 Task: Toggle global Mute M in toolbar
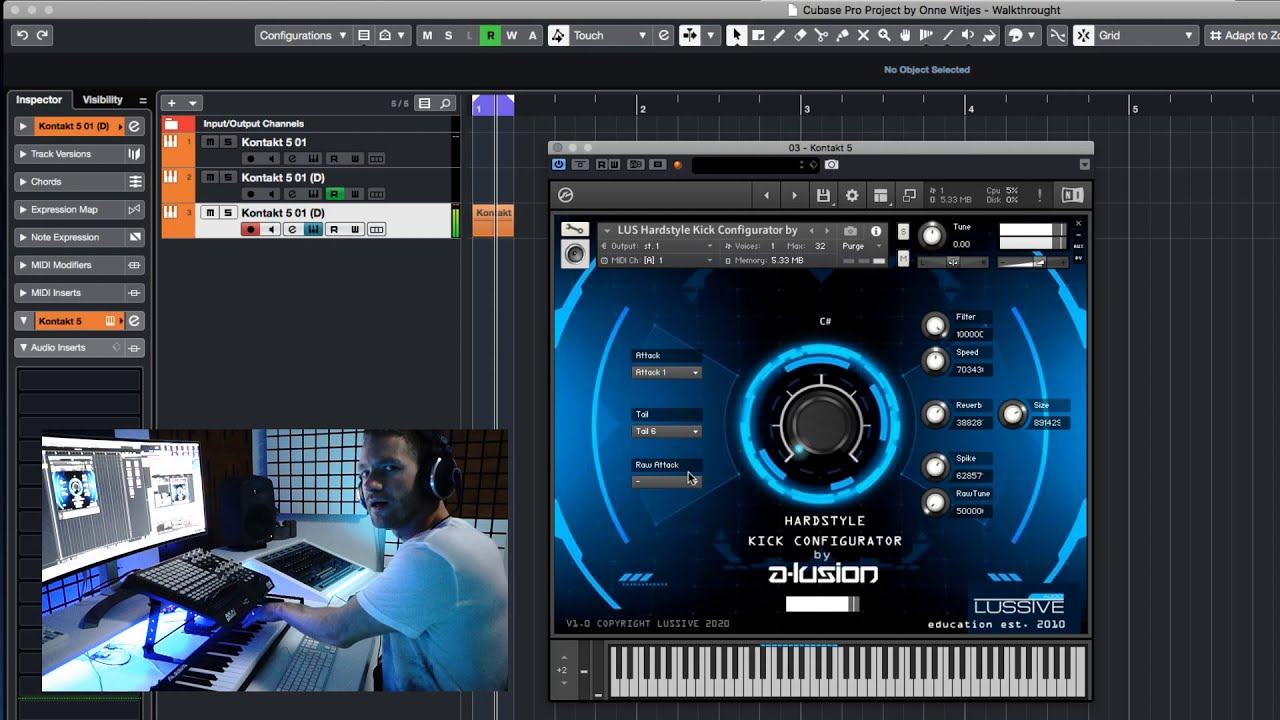(x=427, y=35)
